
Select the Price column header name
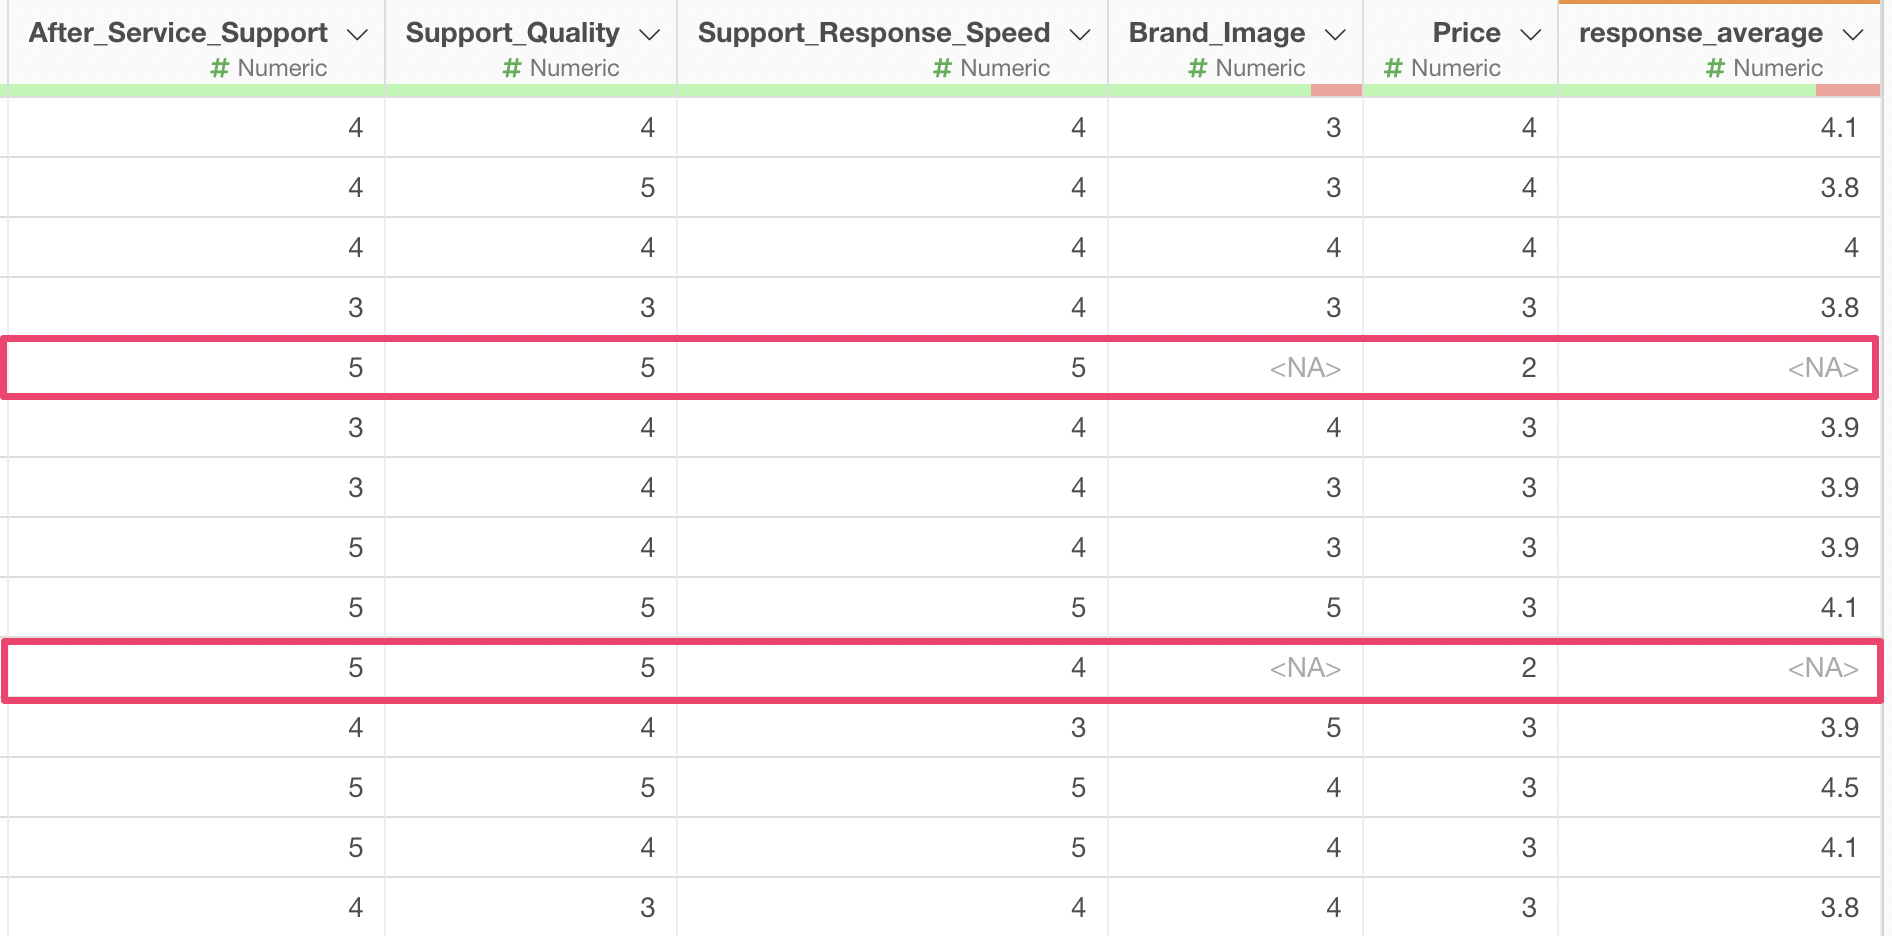pyautogui.click(x=1466, y=33)
